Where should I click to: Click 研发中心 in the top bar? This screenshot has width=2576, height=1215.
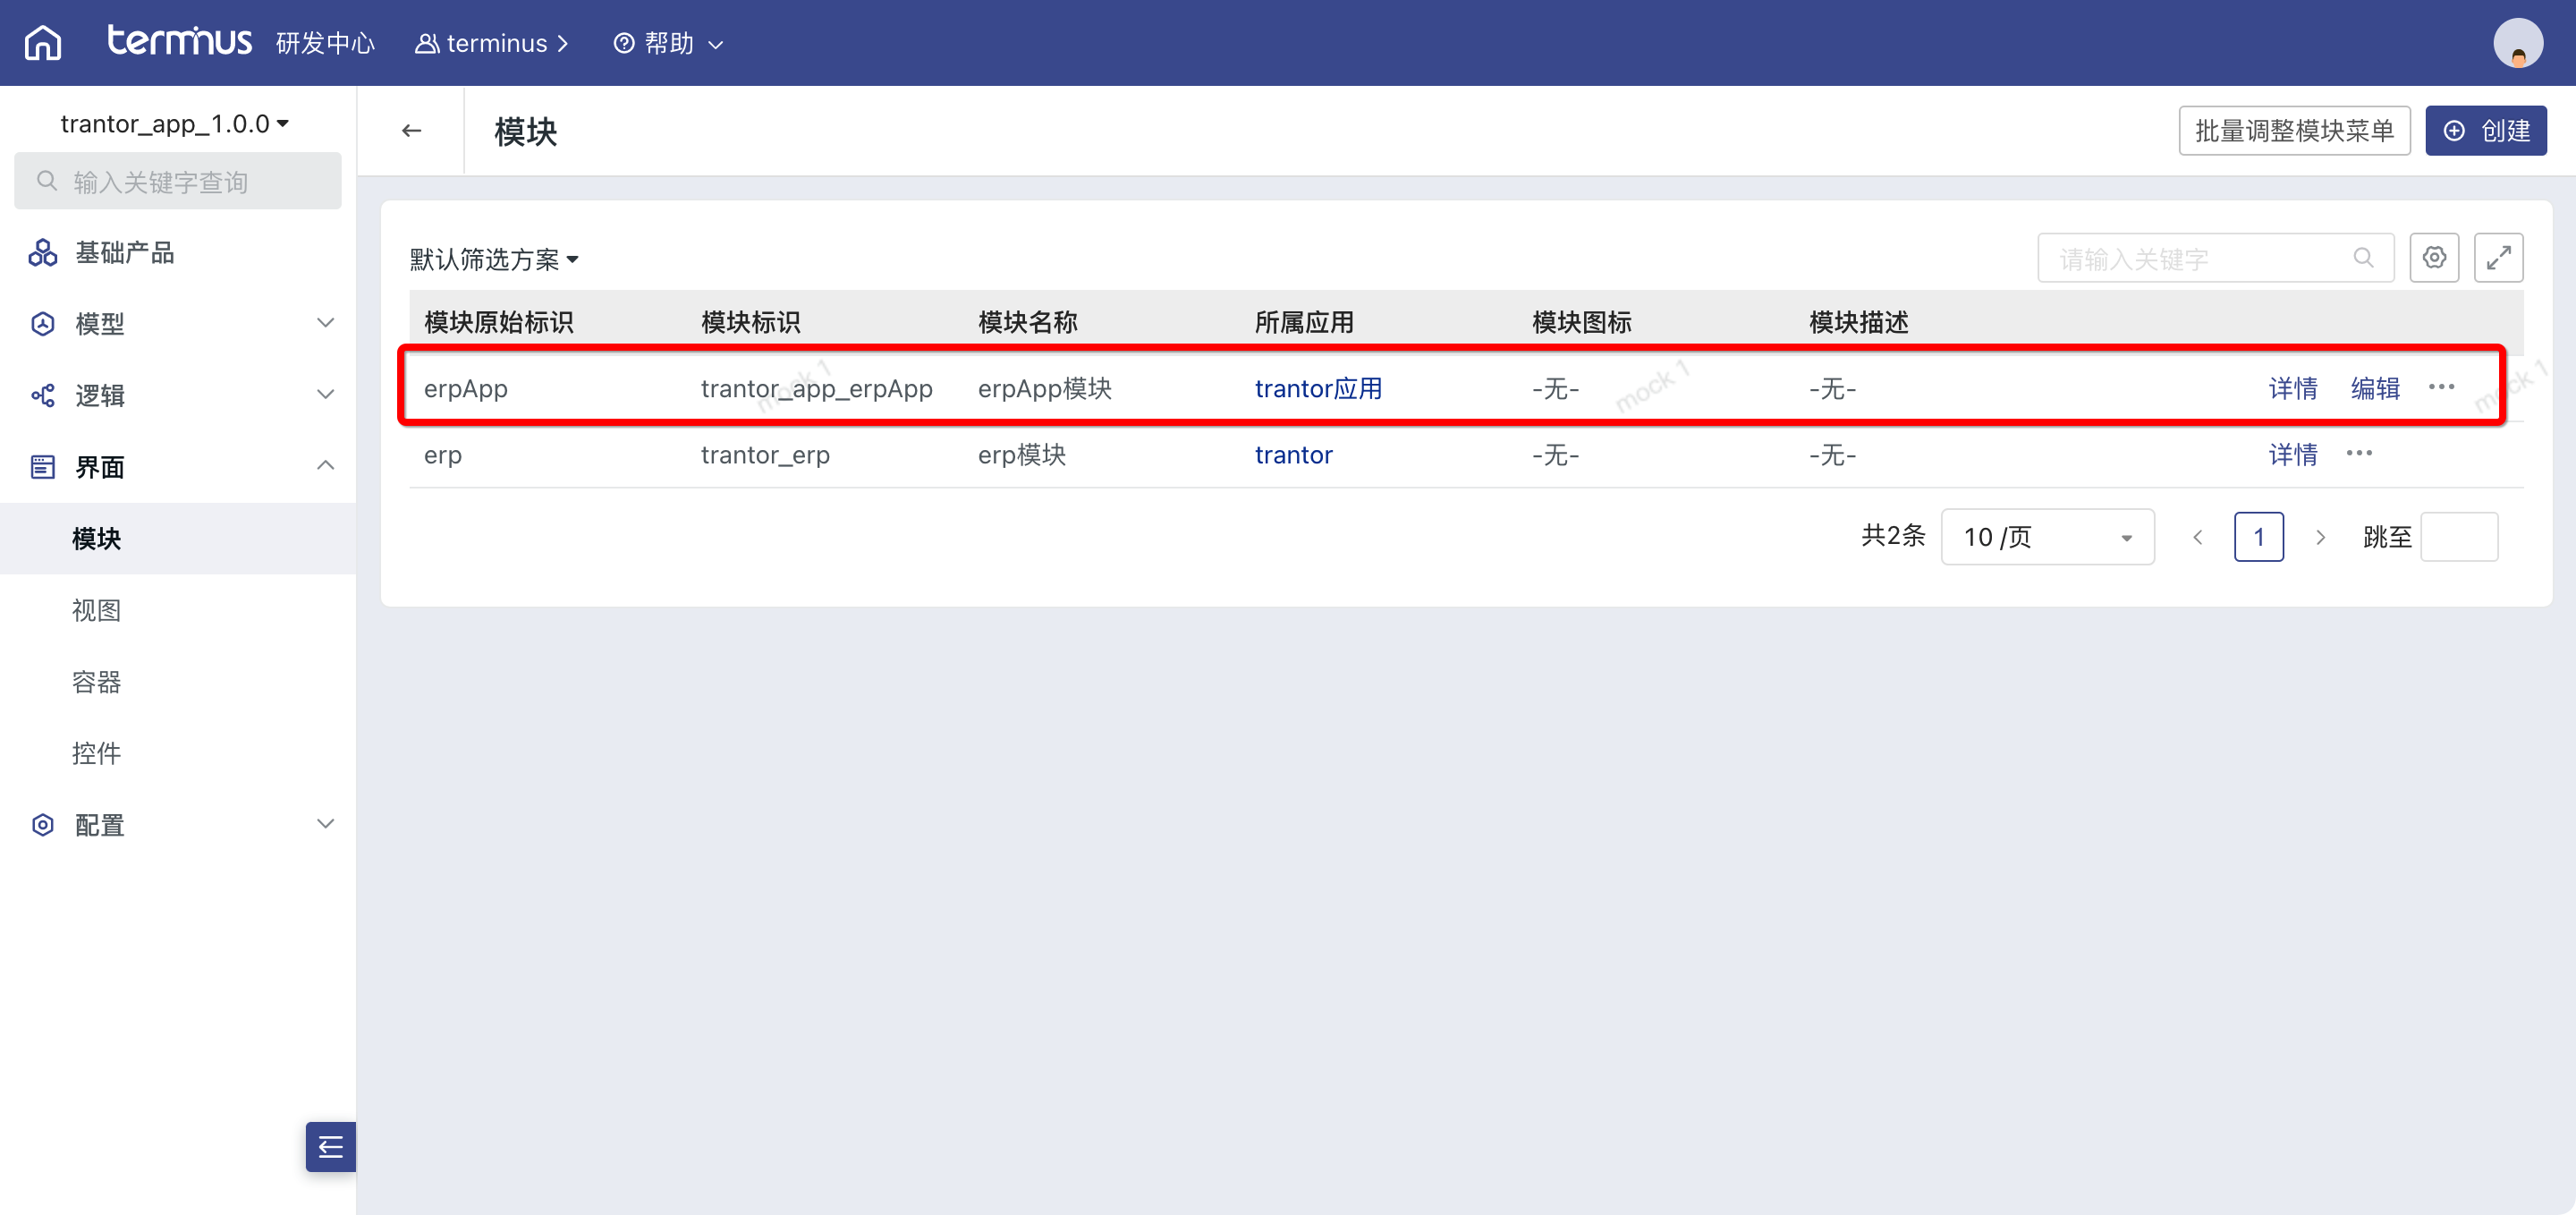pyautogui.click(x=325, y=43)
